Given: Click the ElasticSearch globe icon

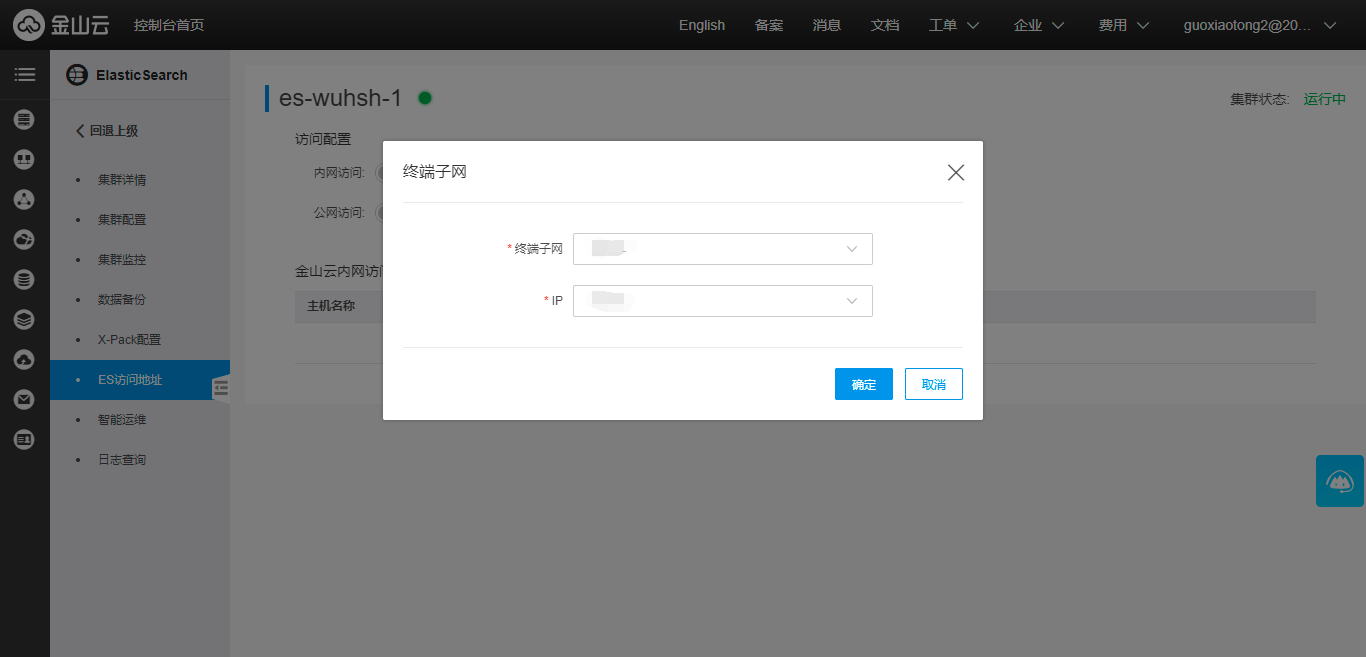Looking at the screenshot, I should pyautogui.click(x=76, y=75).
